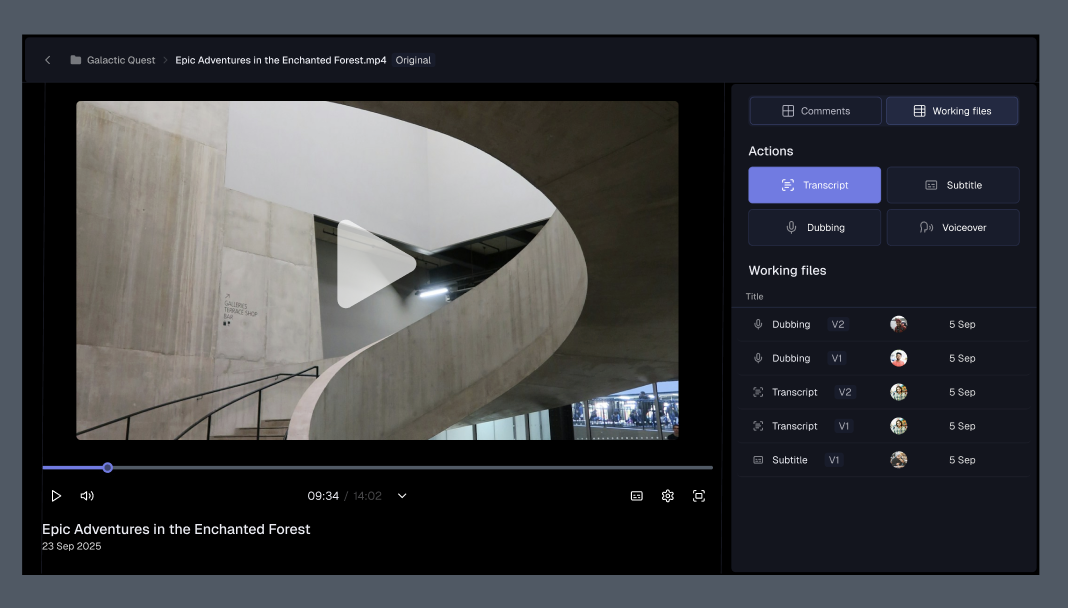Open the Transcript V1 working file
The image size is (1068, 608).
pos(795,426)
